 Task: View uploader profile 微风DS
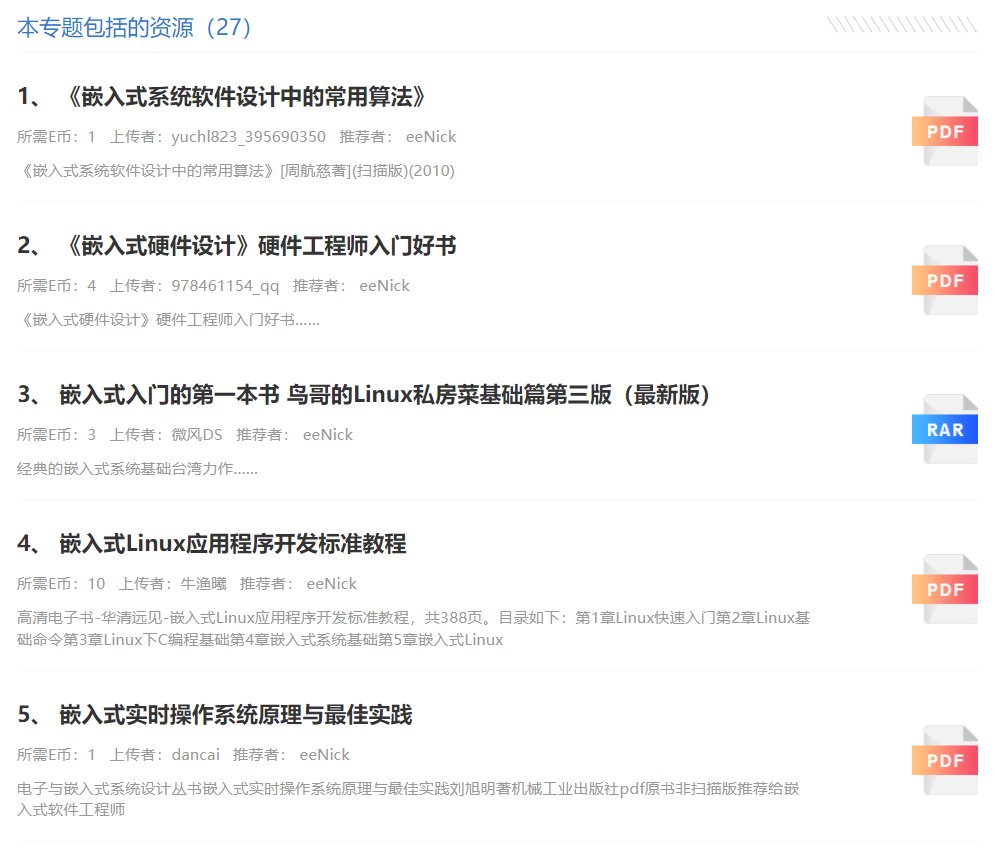click(x=214, y=434)
